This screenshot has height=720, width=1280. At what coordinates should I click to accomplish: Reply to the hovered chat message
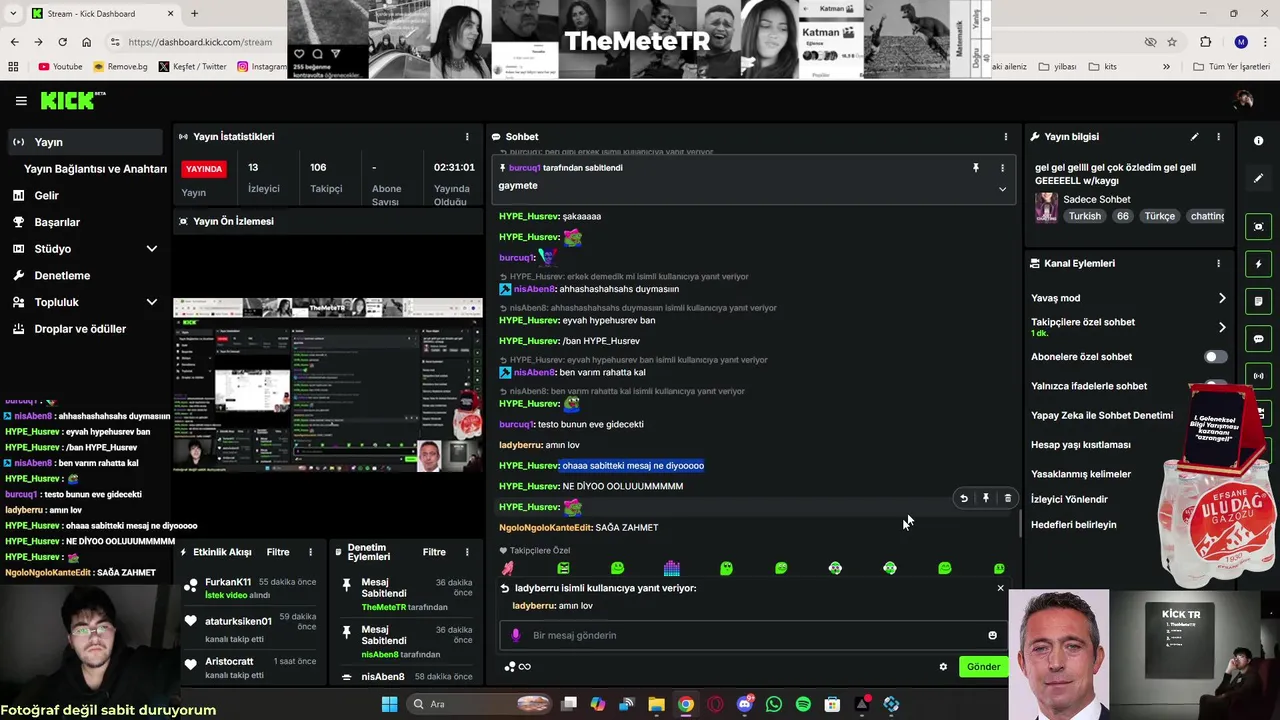click(x=964, y=498)
